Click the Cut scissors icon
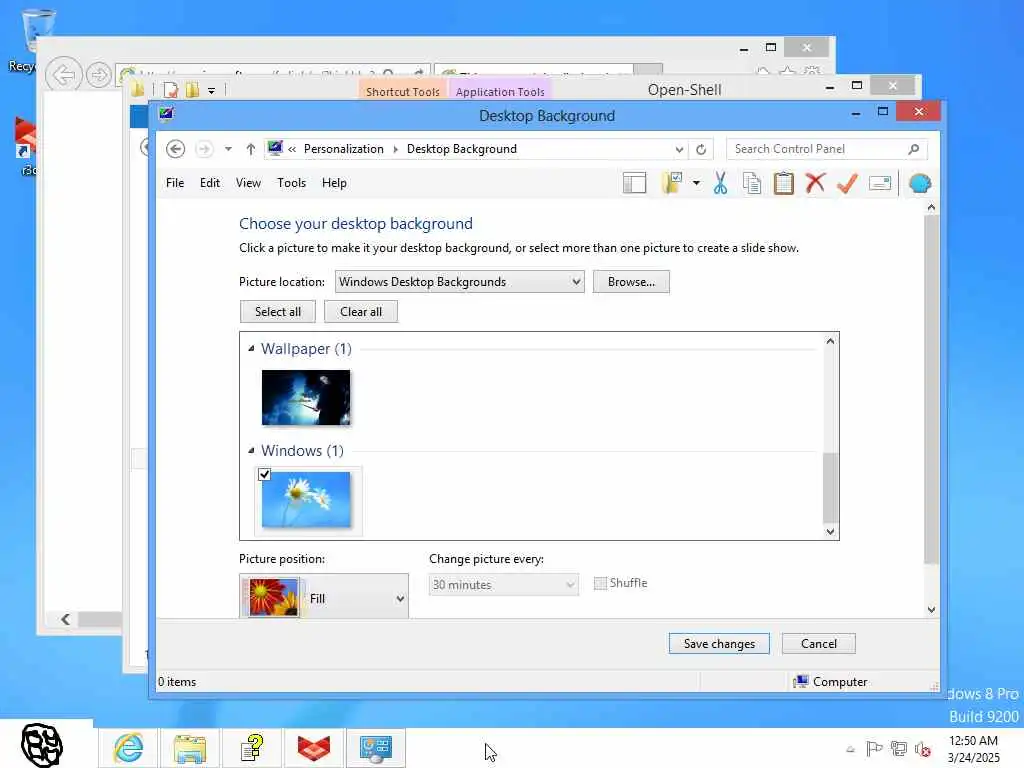Viewport: 1024px width, 768px height. 720,184
